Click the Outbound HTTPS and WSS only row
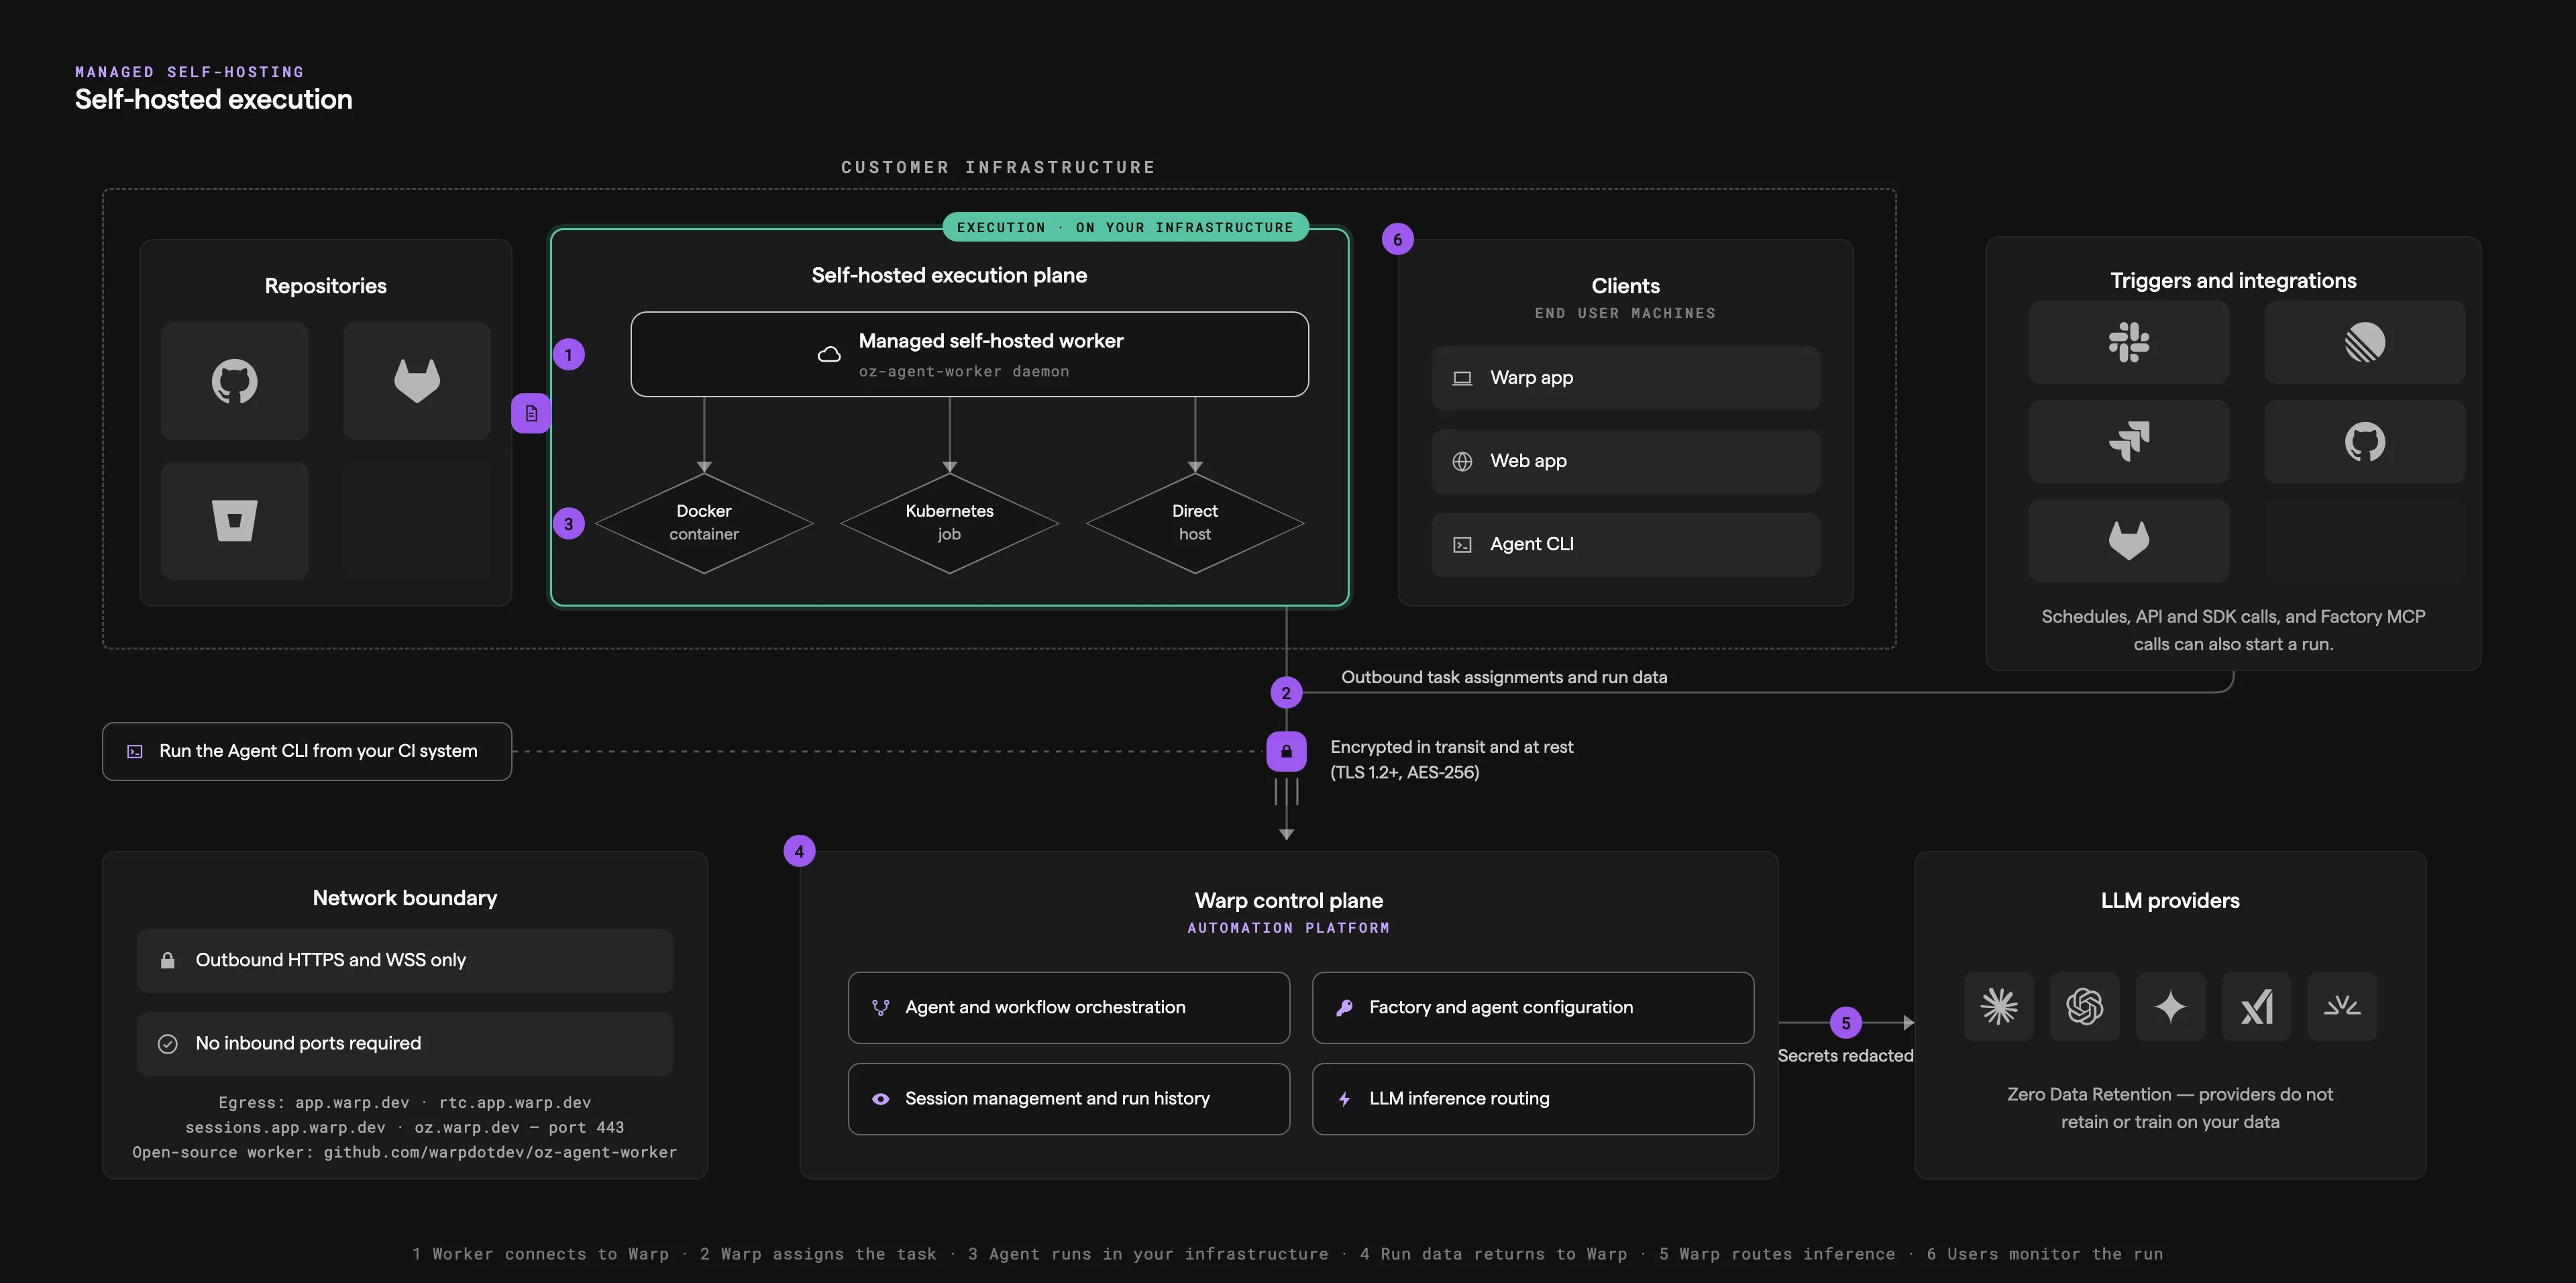 405,960
